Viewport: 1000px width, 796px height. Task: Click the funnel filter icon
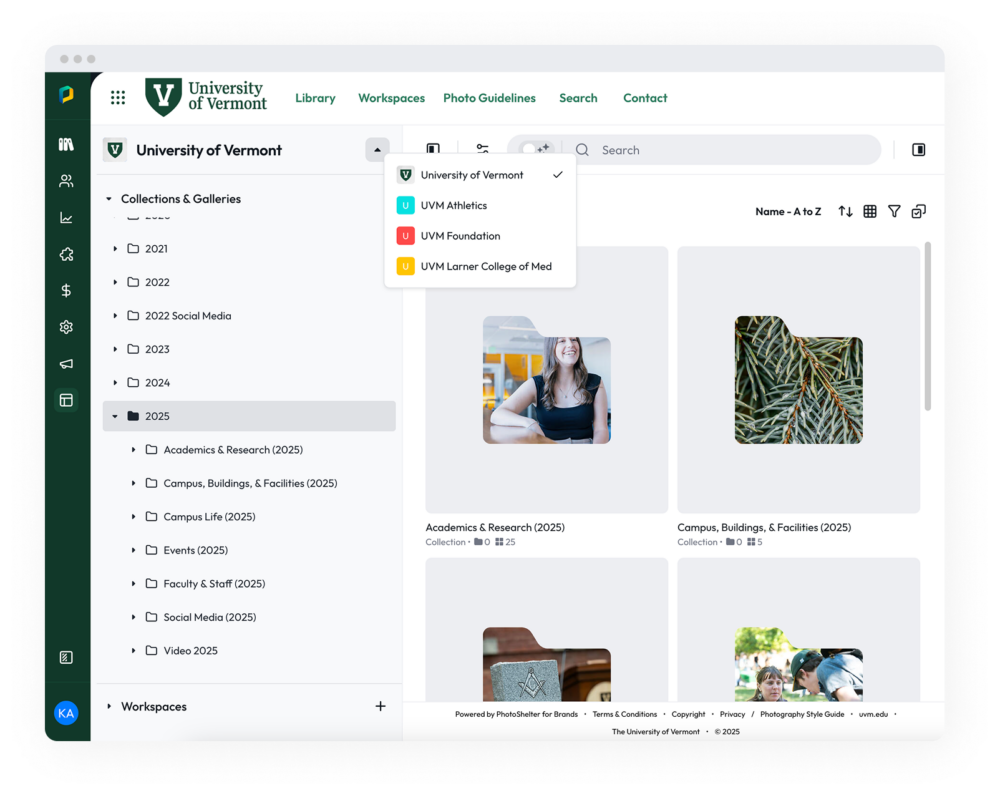click(894, 212)
